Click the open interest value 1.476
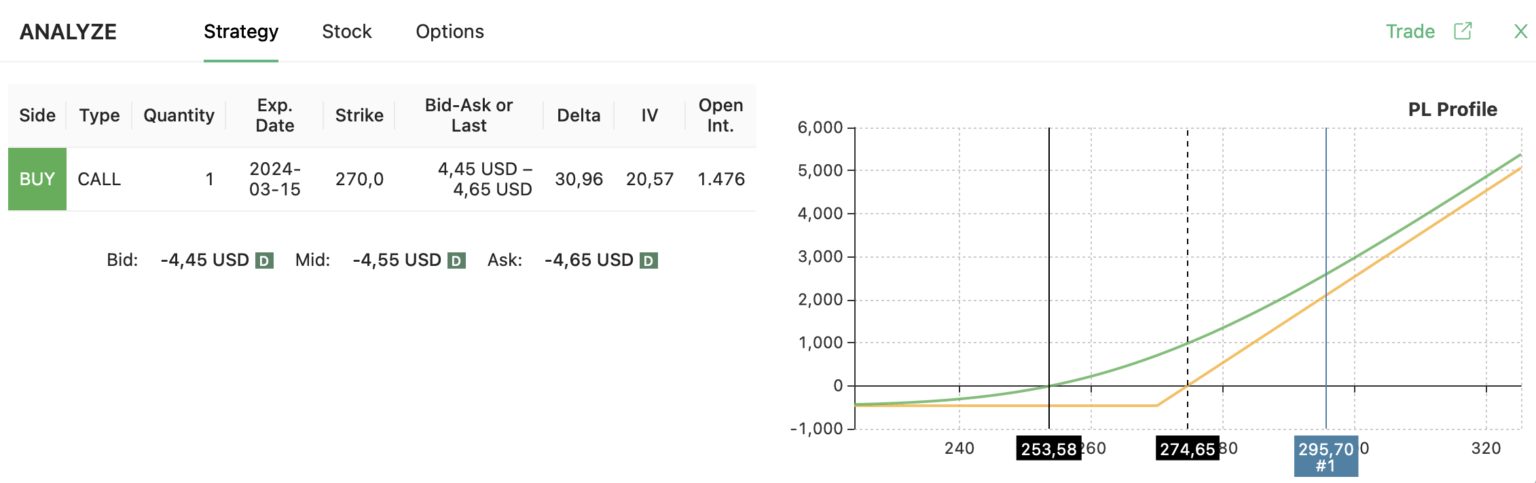 point(721,179)
